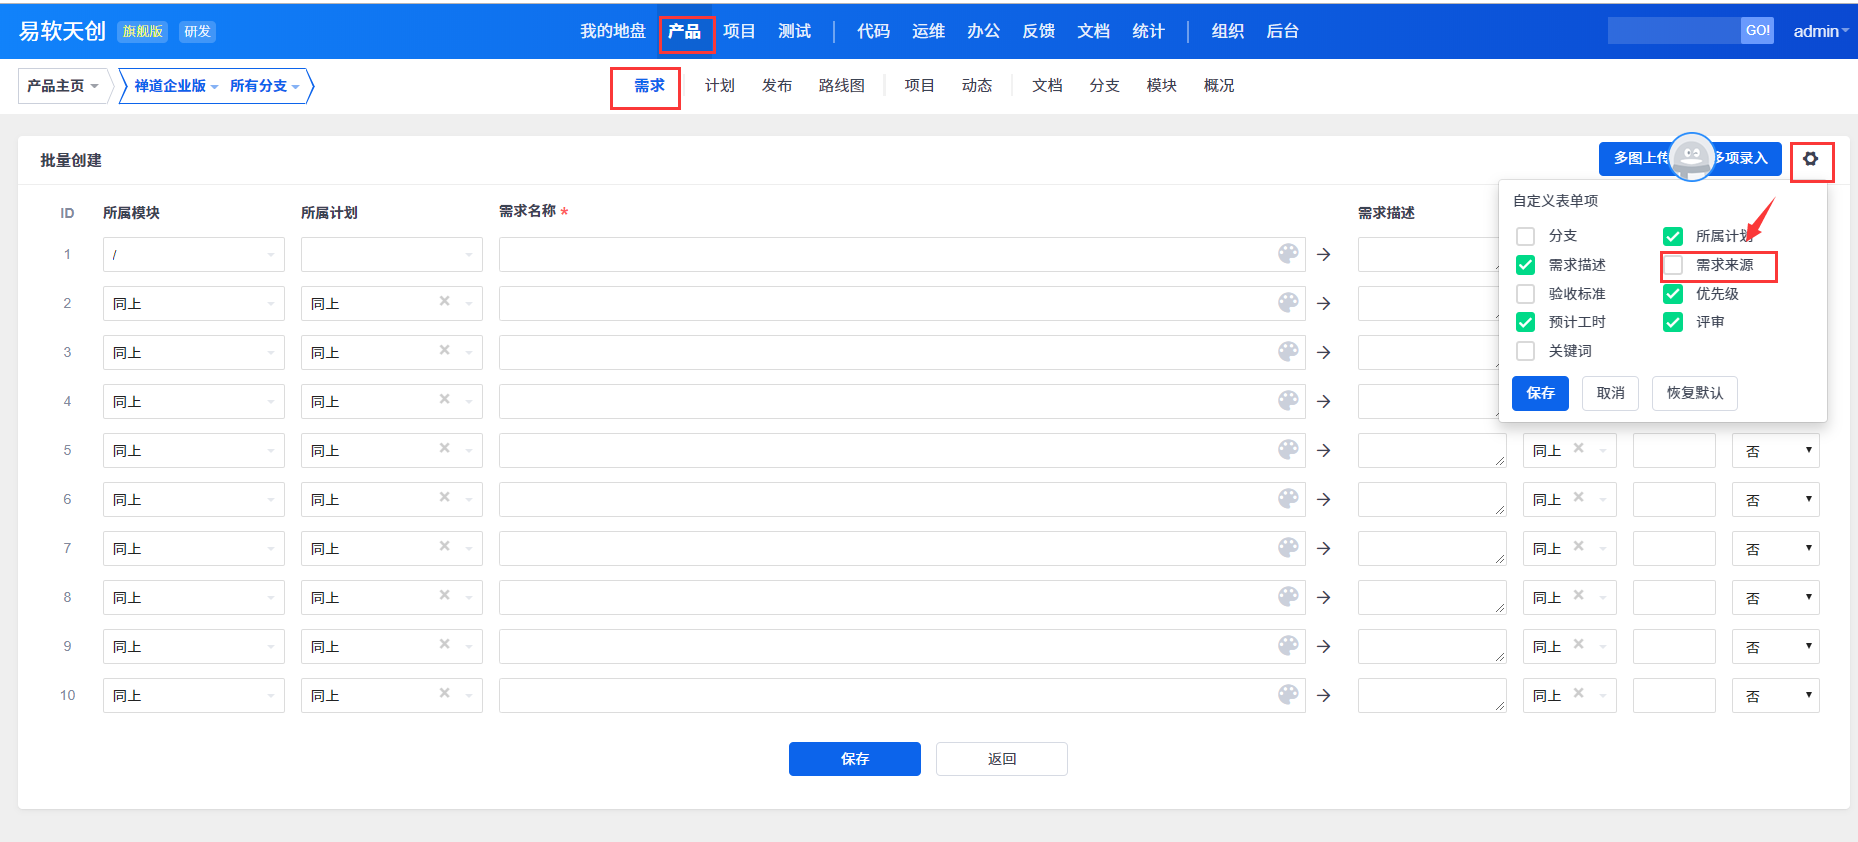Switch to the 路线图 tab
The width and height of the screenshot is (1858, 842).
[x=842, y=86]
